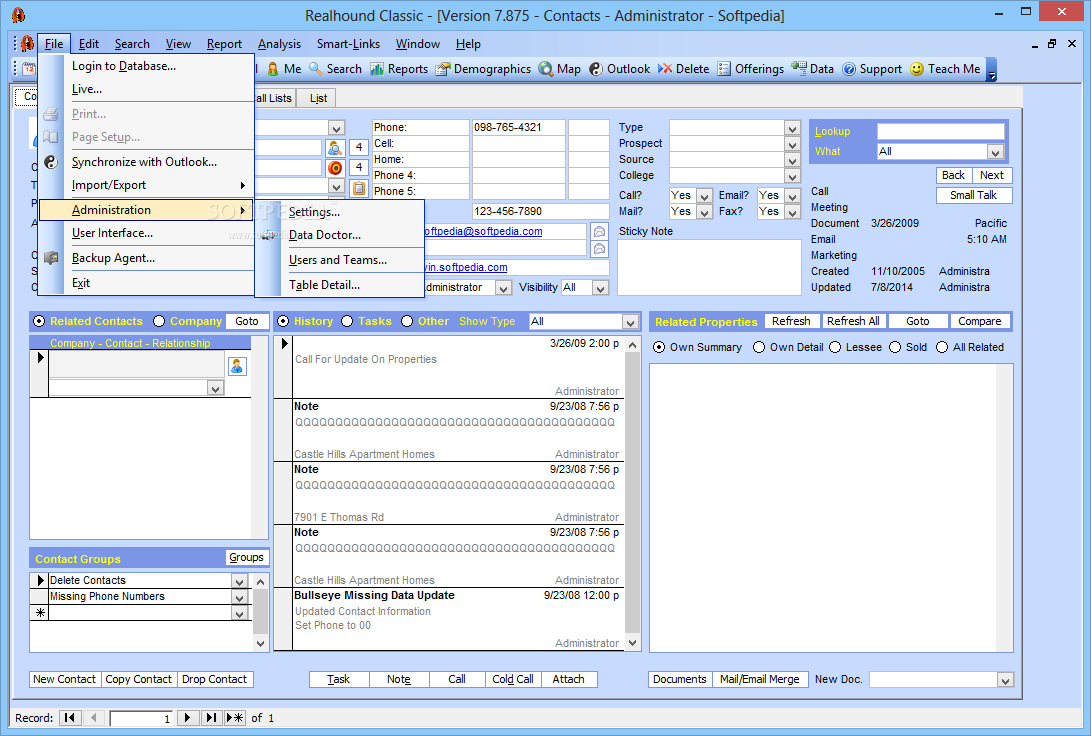Open the Visibility dropdown
This screenshot has width=1091, height=736.
[601, 287]
